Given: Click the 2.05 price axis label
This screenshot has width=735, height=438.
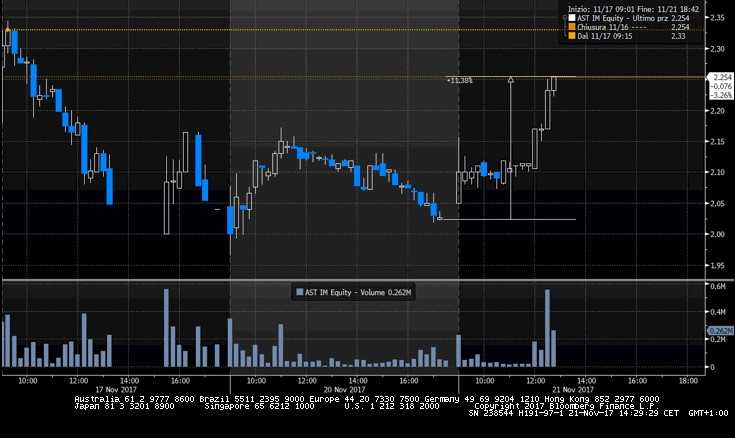Looking at the screenshot, I should tap(717, 204).
